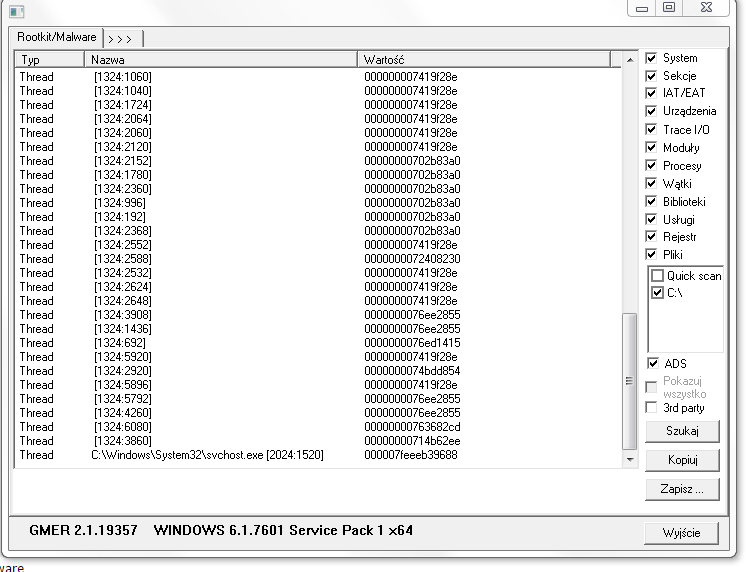Screen dimensions: 749x572
Task: Uncheck the C:\ drive checkbox
Action: [x=658, y=293]
